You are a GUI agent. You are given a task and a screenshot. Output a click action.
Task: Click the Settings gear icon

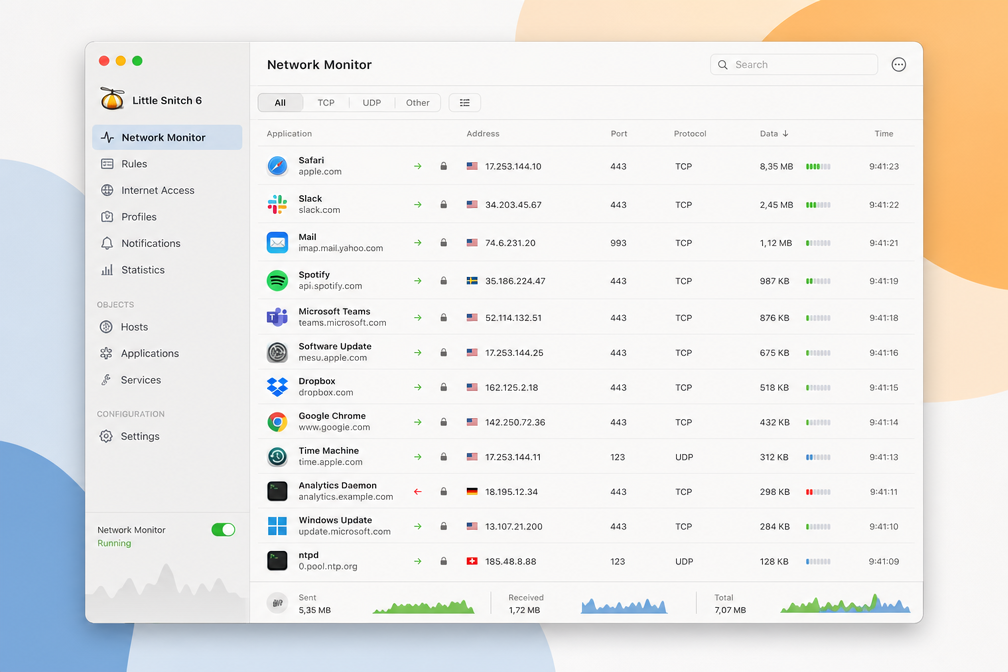(x=106, y=436)
